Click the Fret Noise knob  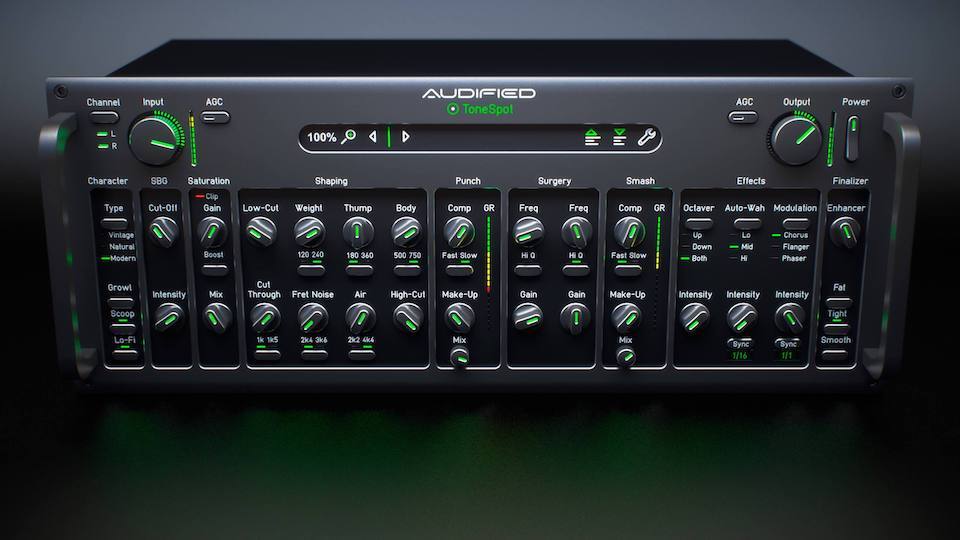point(312,318)
